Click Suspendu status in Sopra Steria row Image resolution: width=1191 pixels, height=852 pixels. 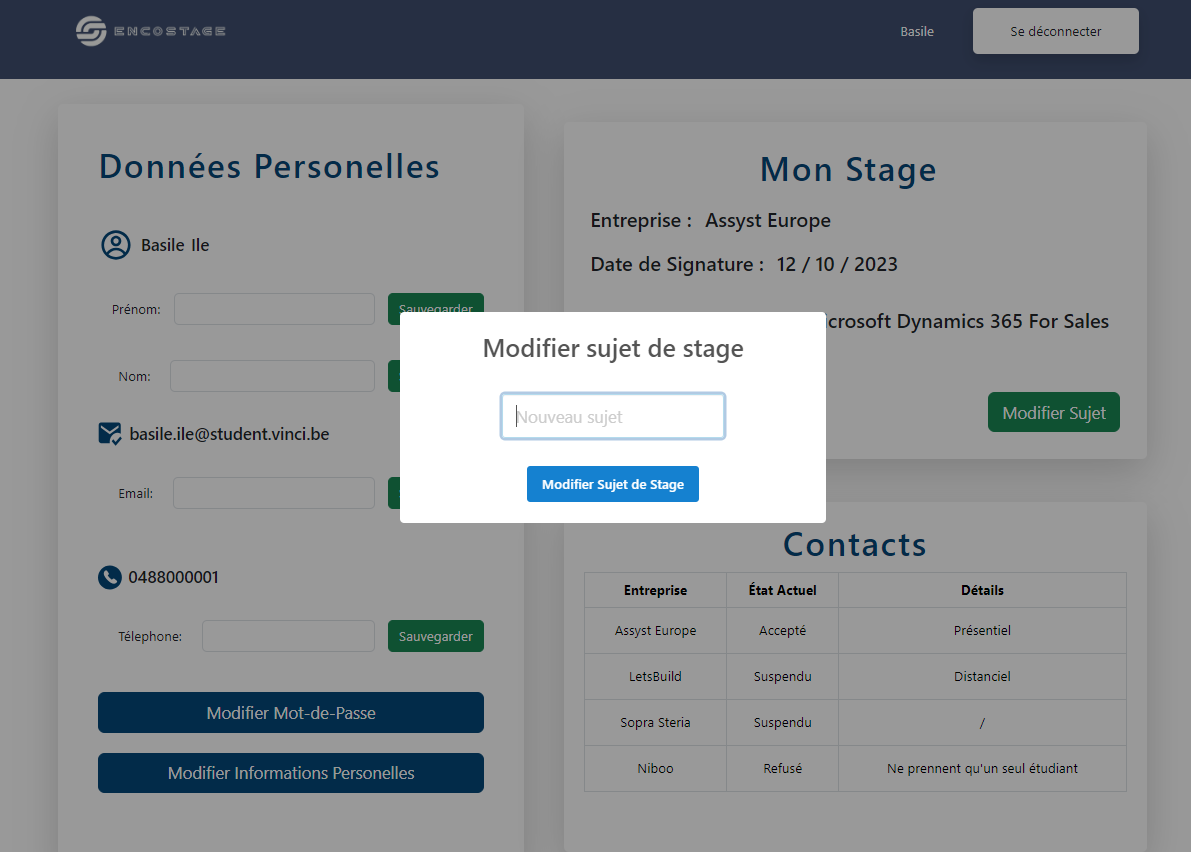tap(782, 722)
